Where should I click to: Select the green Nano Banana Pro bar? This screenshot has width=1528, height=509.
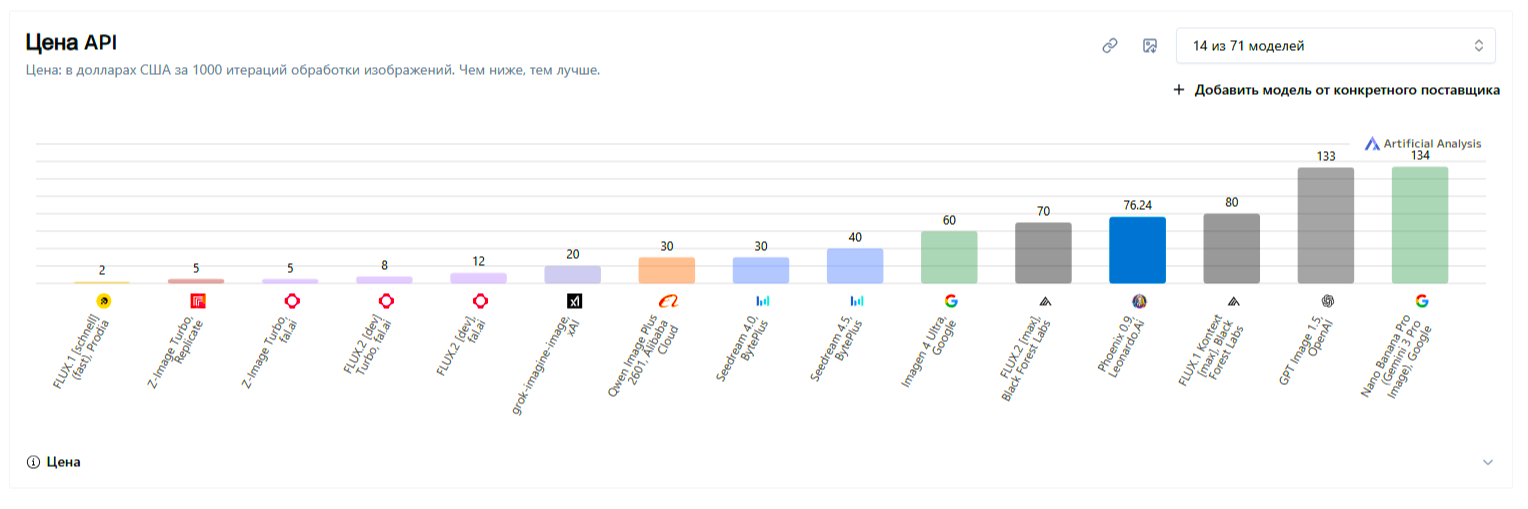click(1420, 225)
